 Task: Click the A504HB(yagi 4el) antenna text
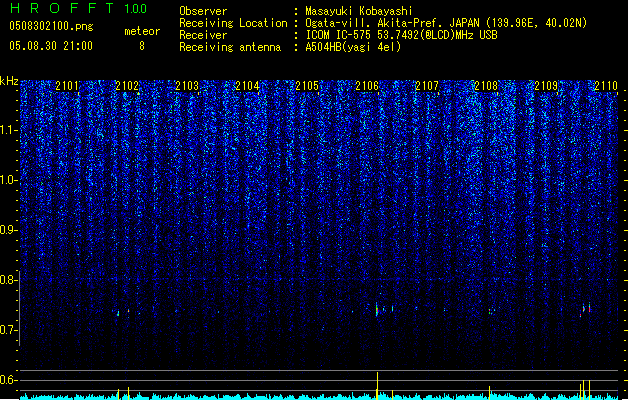coord(353,47)
